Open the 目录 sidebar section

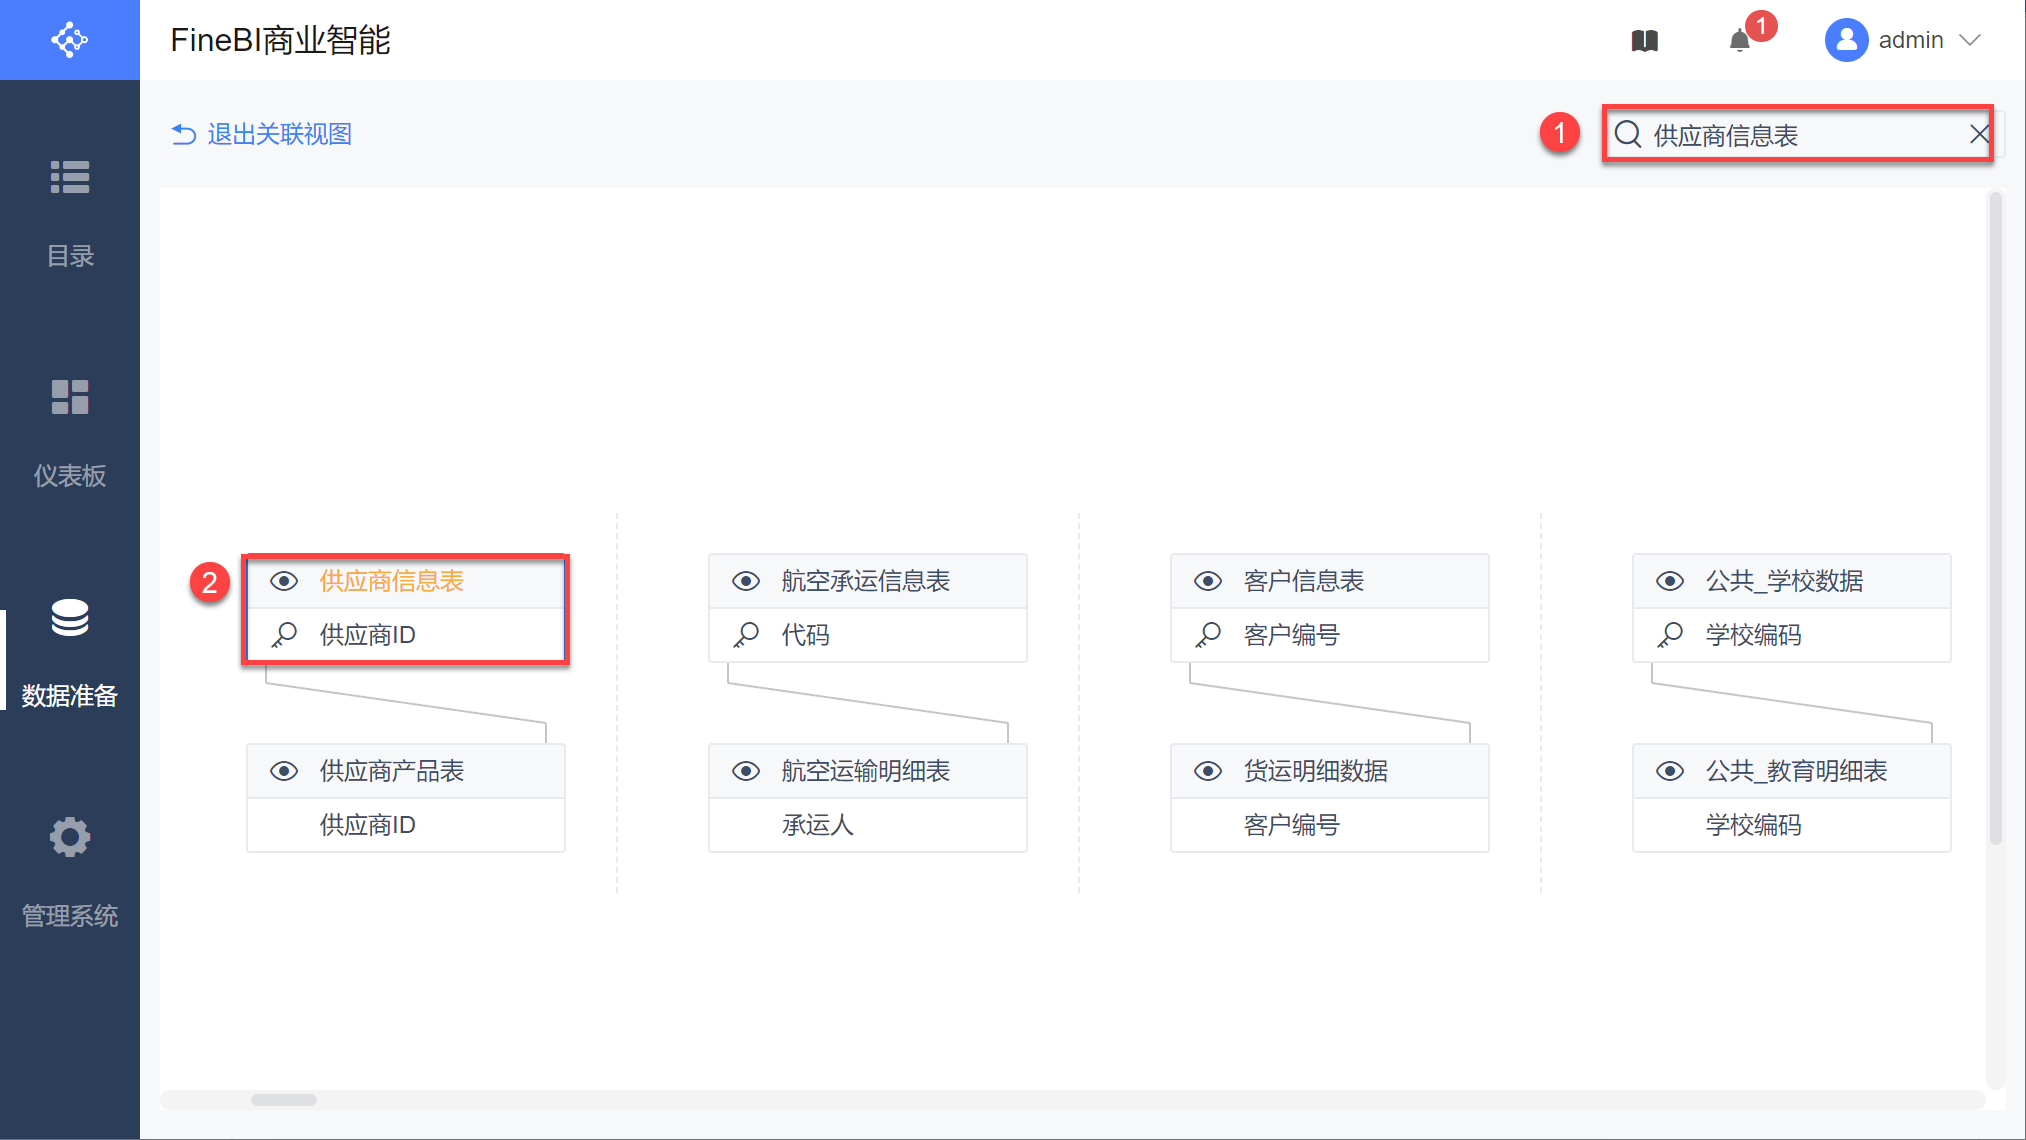(70, 212)
